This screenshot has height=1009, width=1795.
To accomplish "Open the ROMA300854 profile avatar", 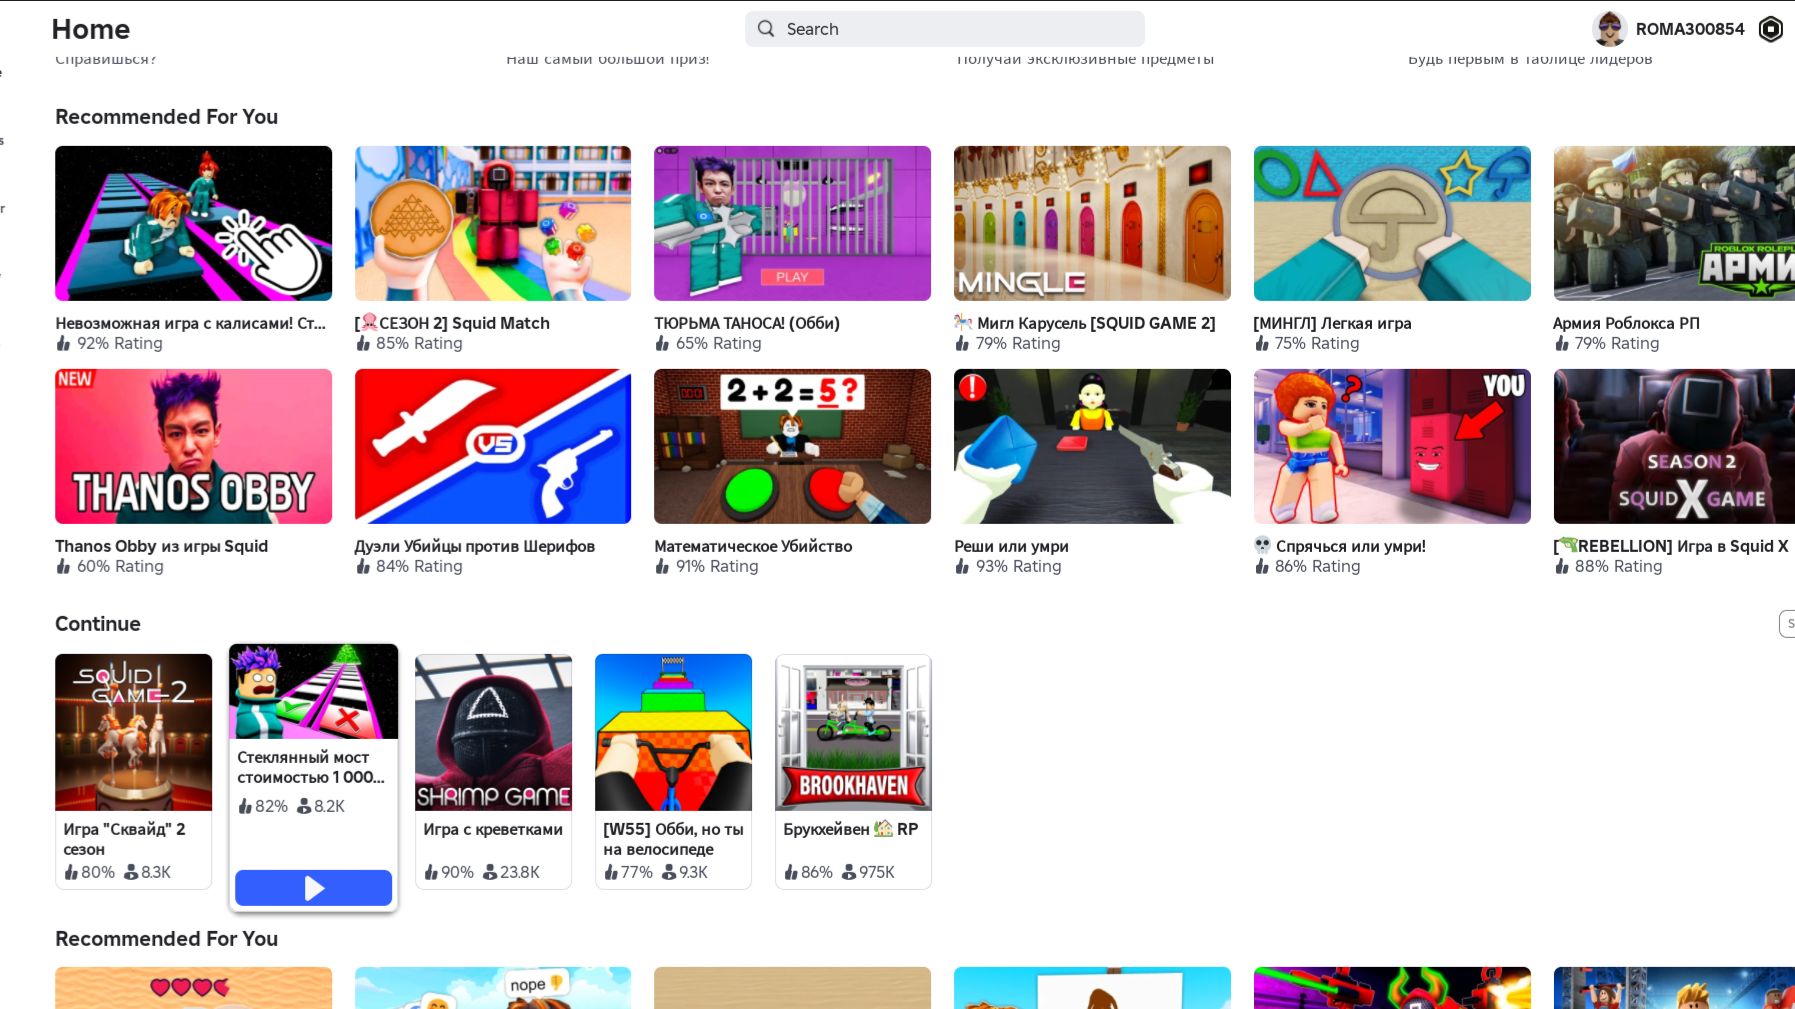I will tap(1609, 29).
